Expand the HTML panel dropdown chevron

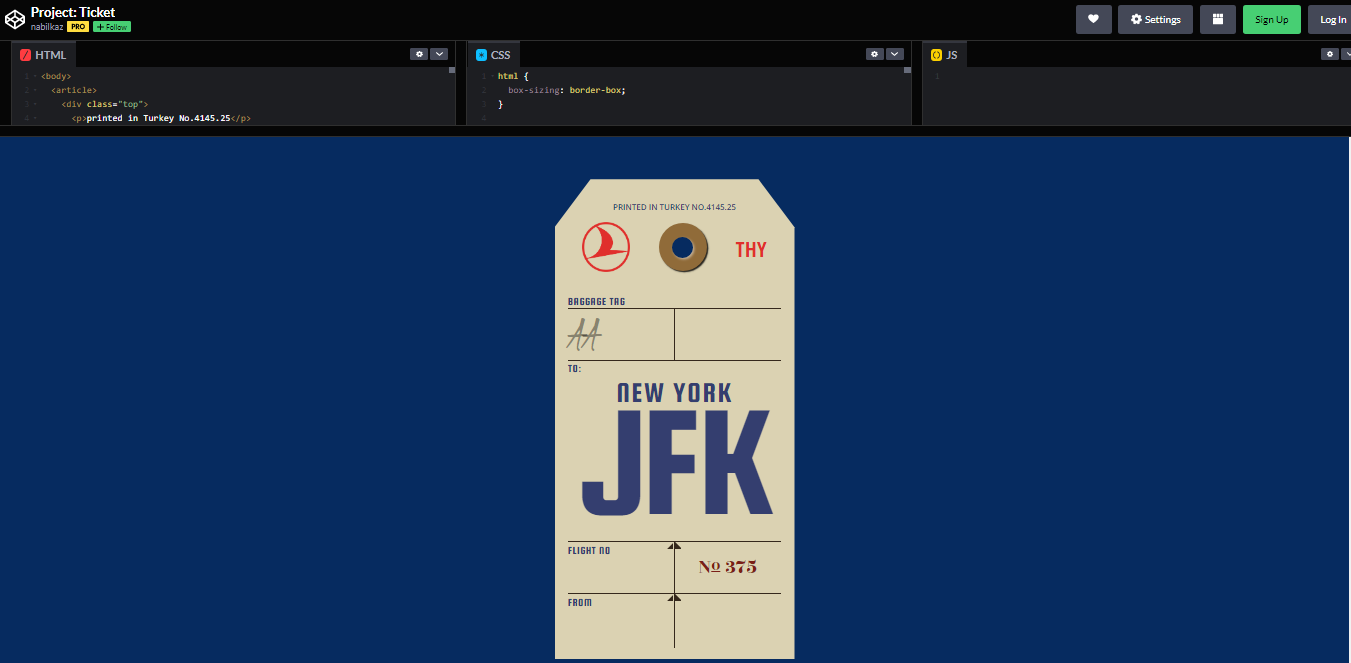(x=439, y=54)
